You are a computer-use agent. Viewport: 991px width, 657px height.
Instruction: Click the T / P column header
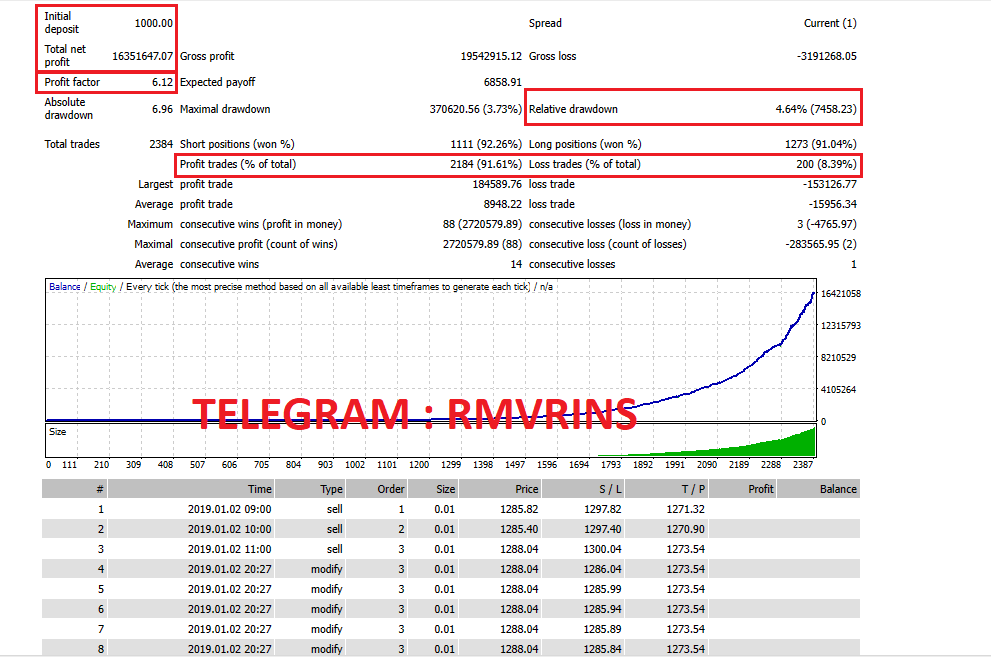(667, 489)
